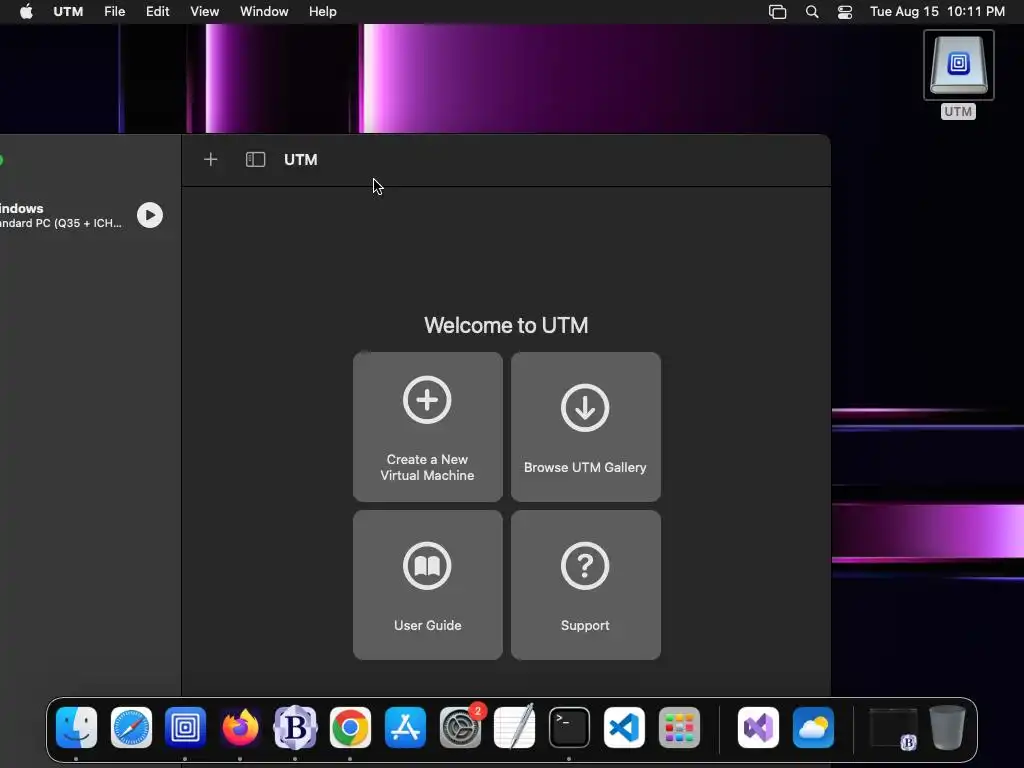Screen dimensions: 1024x768
Task: Open the Trash from the Dock
Action: coord(948,727)
